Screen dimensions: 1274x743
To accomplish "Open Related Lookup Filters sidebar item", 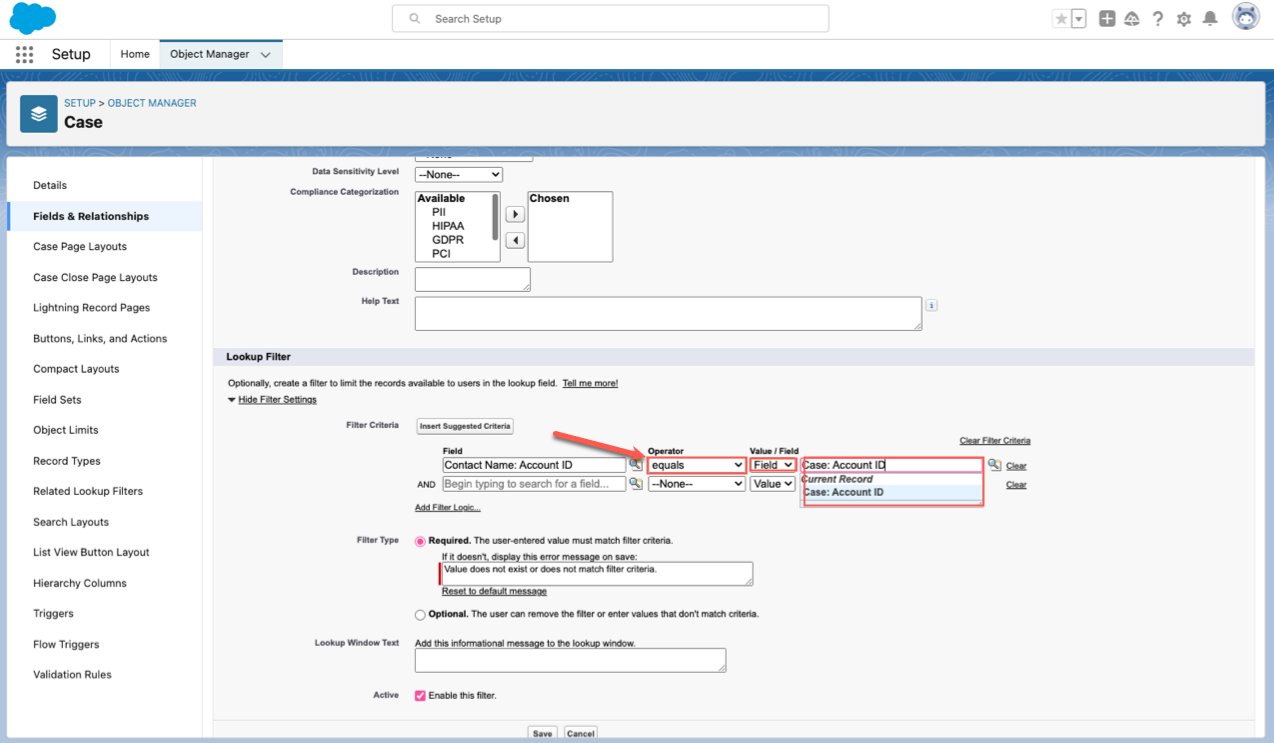I will [88, 491].
